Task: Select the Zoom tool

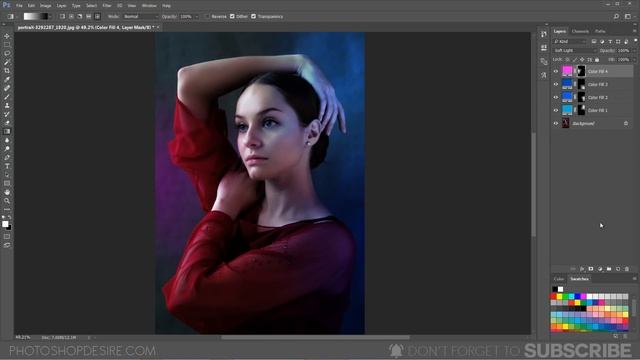Action: [7, 201]
